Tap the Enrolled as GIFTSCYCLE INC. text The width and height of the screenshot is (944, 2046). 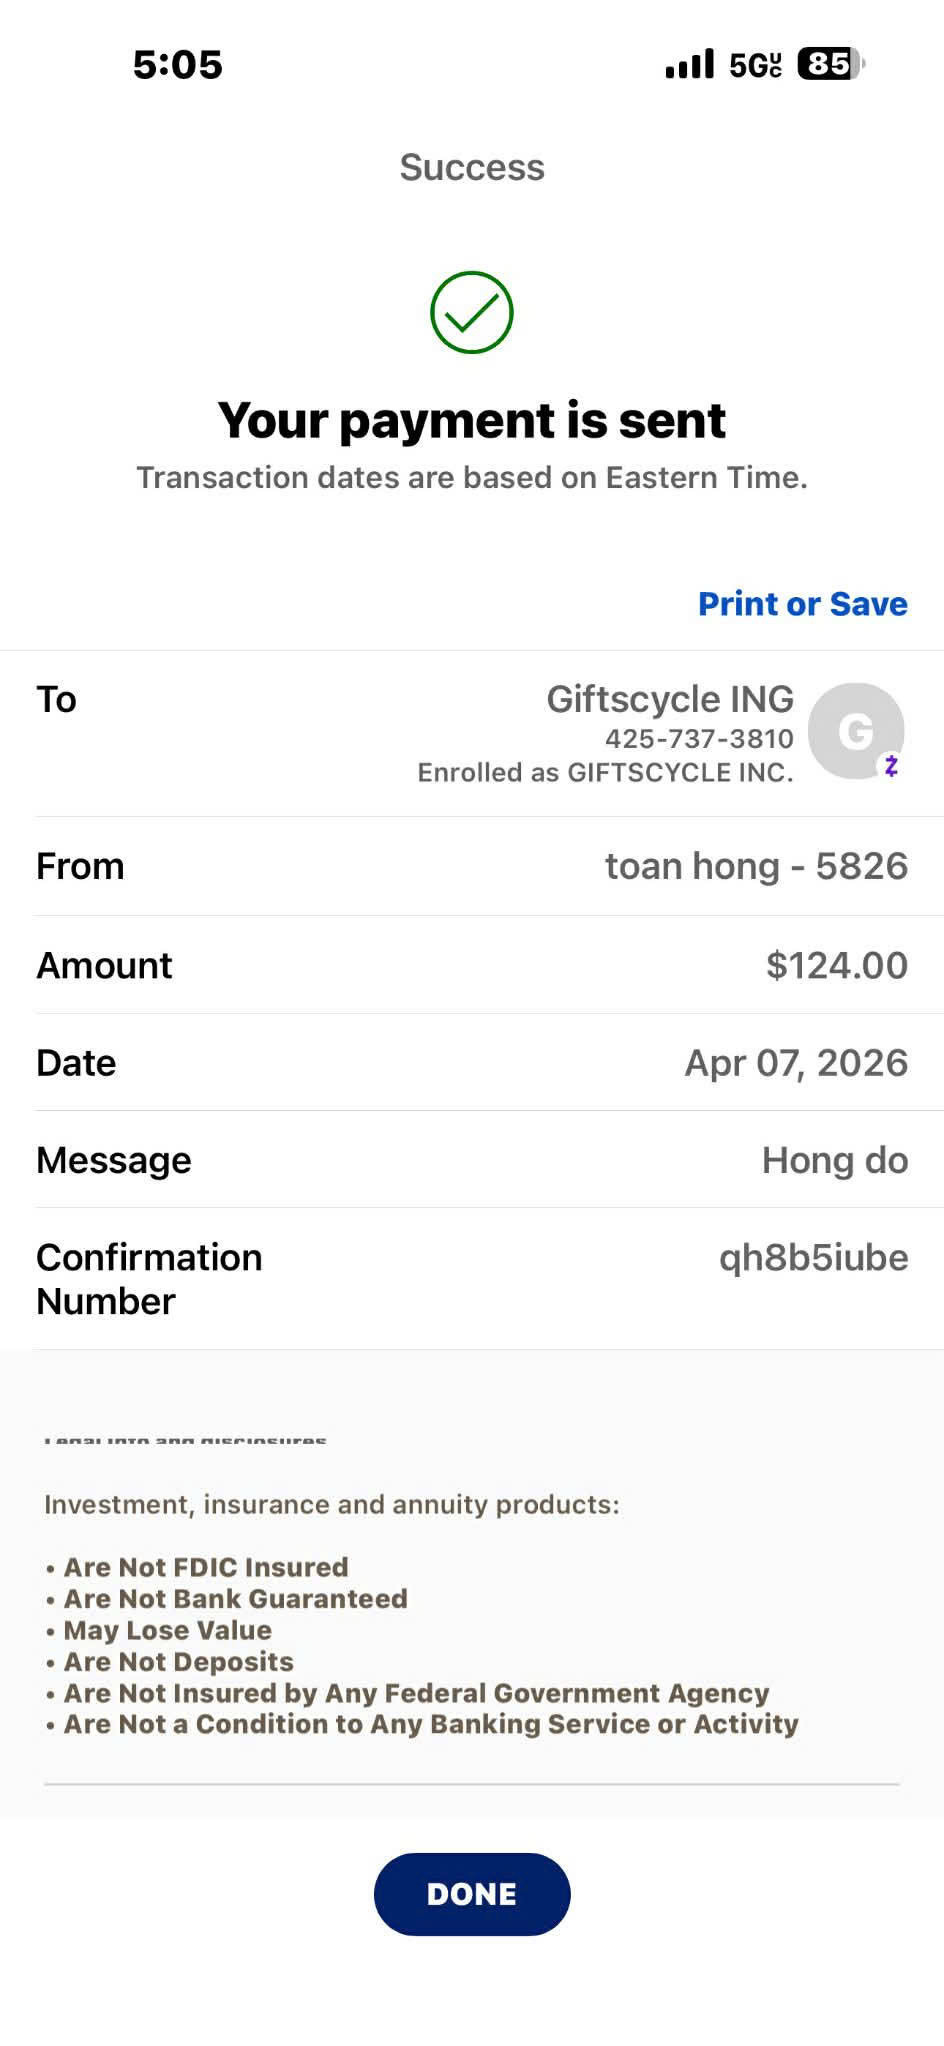(605, 773)
